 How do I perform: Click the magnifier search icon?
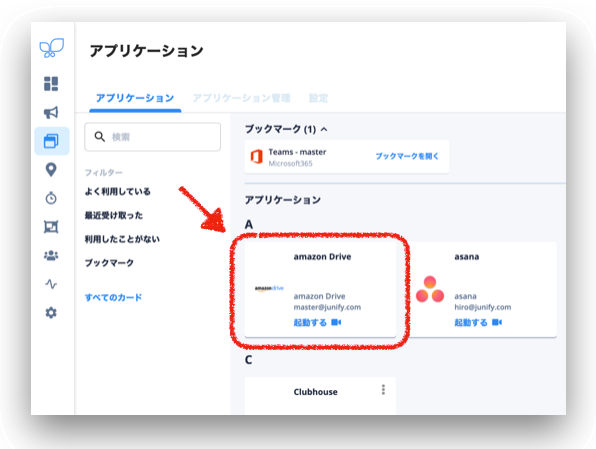[100, 136]
